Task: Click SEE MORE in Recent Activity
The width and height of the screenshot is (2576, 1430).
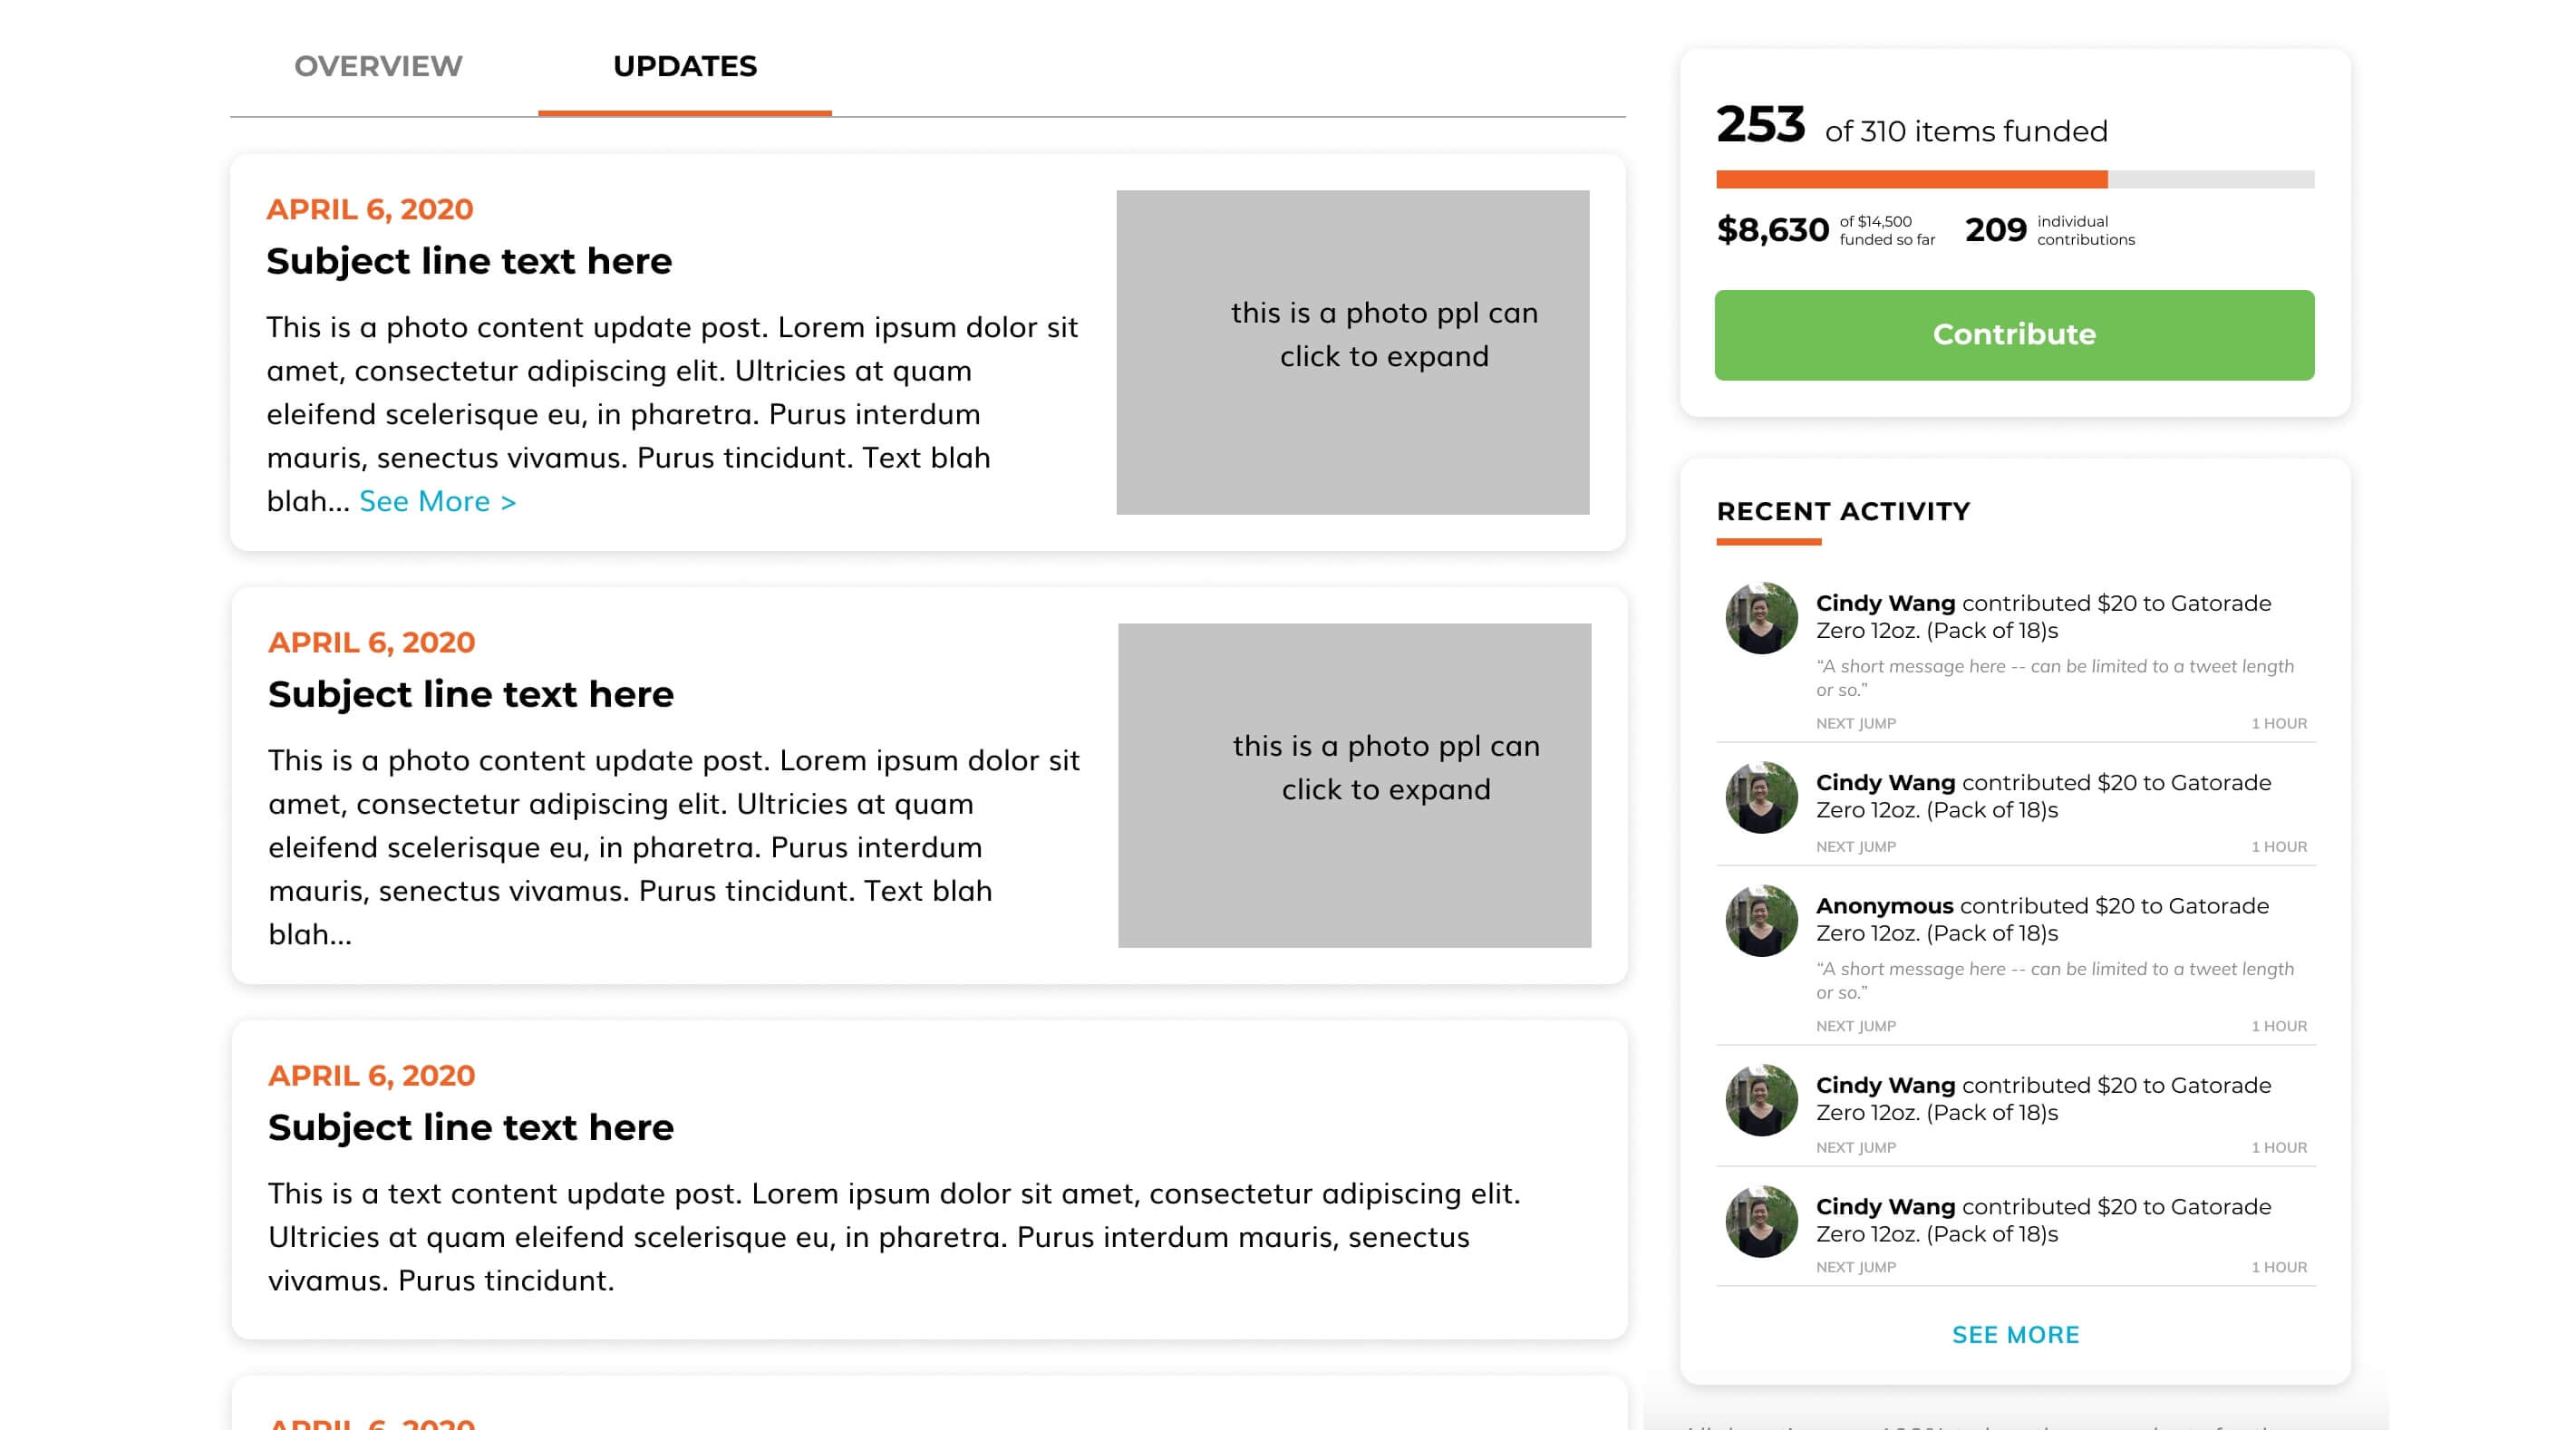Action: [2016, 1333]
